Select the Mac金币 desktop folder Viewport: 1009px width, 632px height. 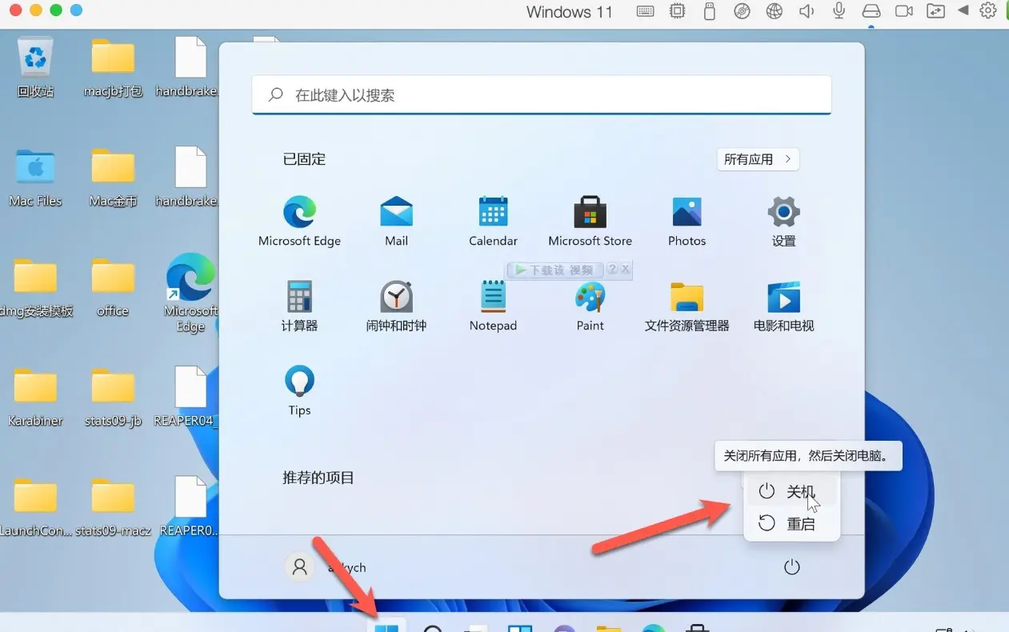(113, 177)
